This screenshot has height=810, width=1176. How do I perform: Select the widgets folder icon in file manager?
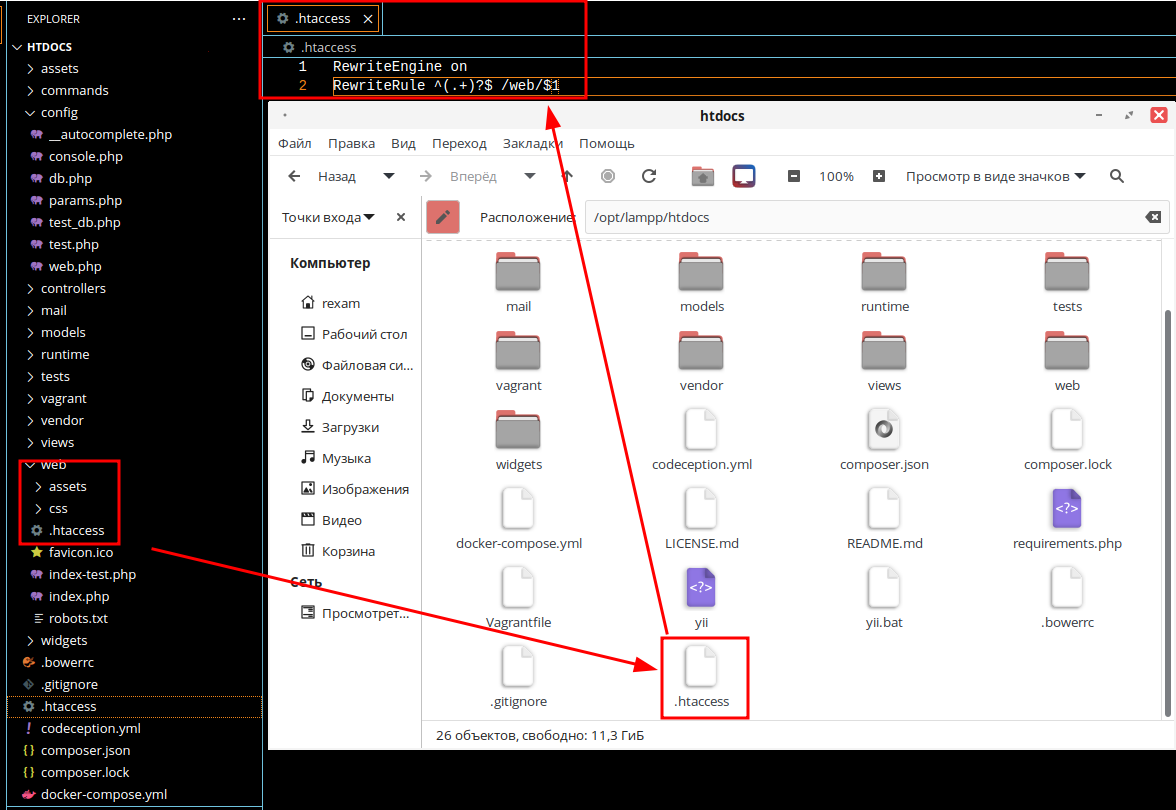[518, 430]
